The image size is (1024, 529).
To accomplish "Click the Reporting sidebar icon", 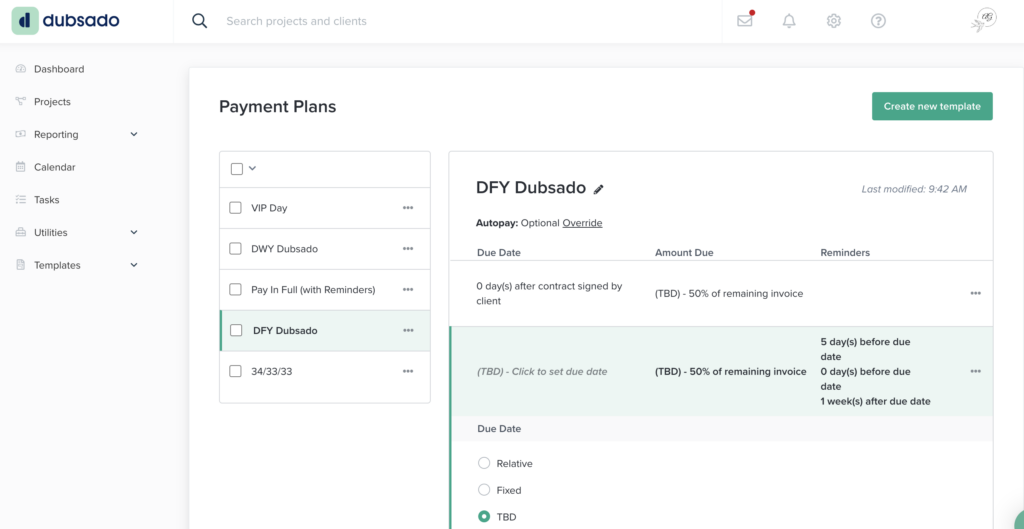I will pyautogui.click(x=20, y=134).
